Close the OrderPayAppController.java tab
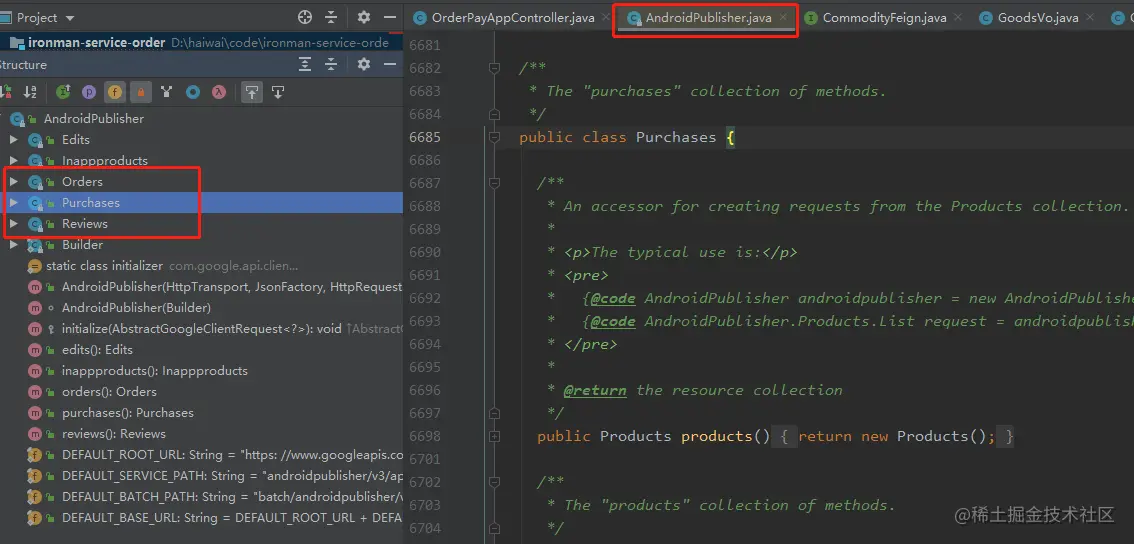The width and height of the screenshot is (1134, 544). click(x=605, y=17)
